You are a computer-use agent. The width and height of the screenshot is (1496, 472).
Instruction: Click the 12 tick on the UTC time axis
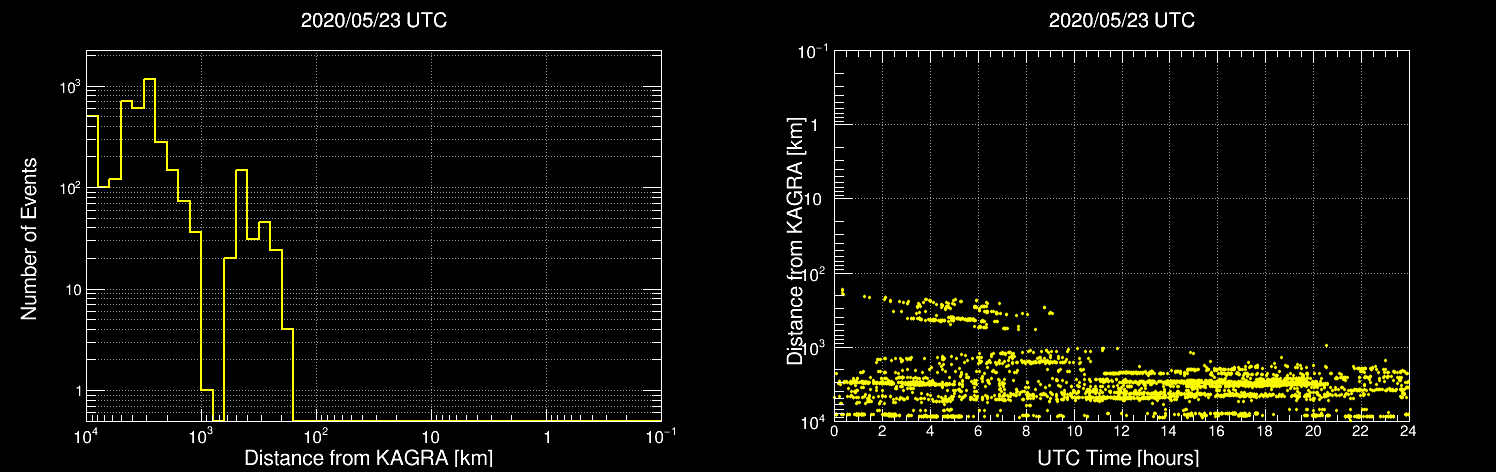click(1121, 433)
